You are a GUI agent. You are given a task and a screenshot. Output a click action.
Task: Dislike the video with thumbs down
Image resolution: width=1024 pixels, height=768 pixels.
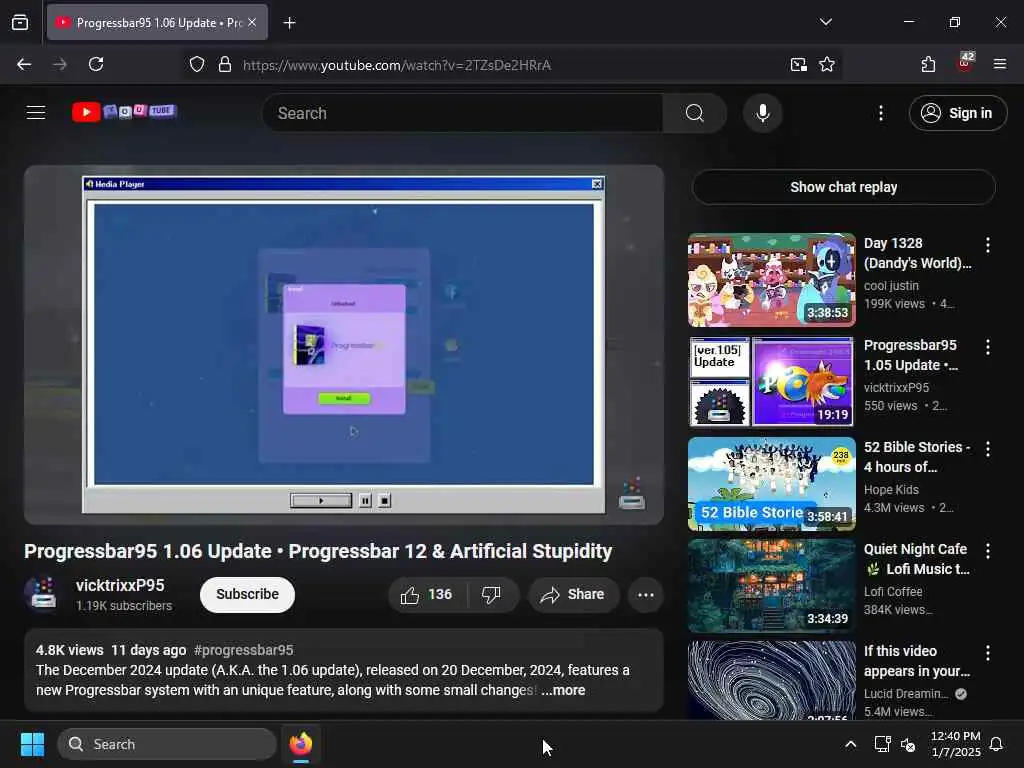coord(491,594)
